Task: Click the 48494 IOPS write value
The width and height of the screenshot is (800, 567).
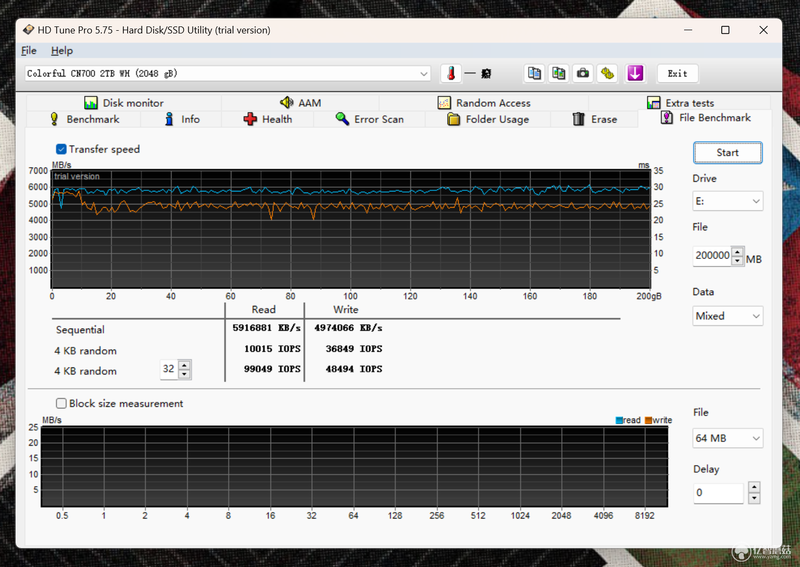Action: [x=354, y=368]
